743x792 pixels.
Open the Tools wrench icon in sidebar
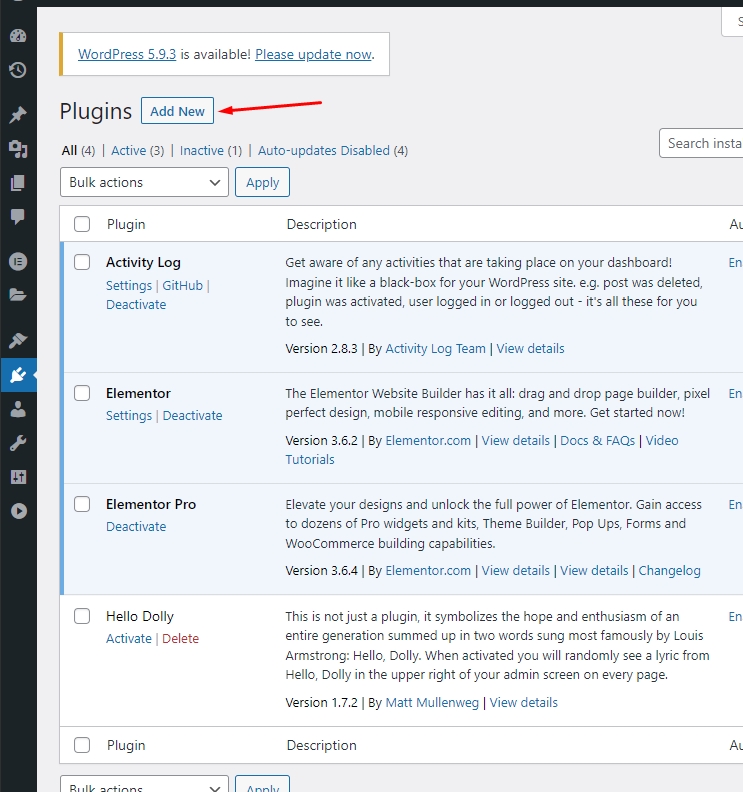point(18,443)
